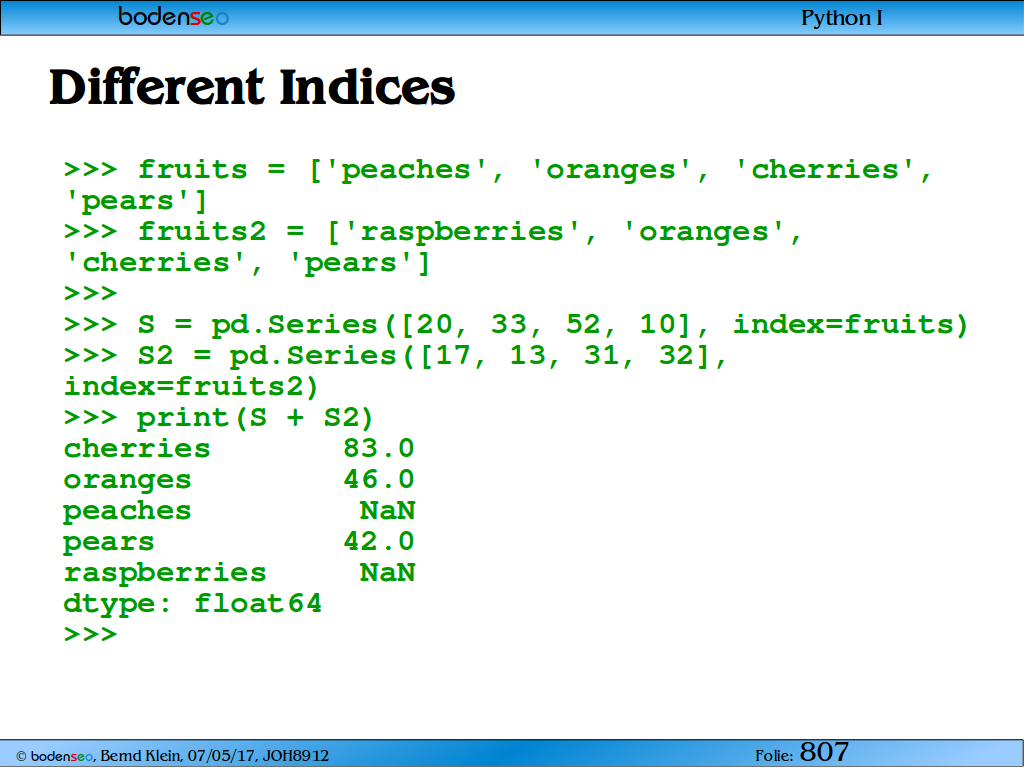Click the value 46.0
The height and width of the screenshot is (768, 1024).
coord(379,479)
